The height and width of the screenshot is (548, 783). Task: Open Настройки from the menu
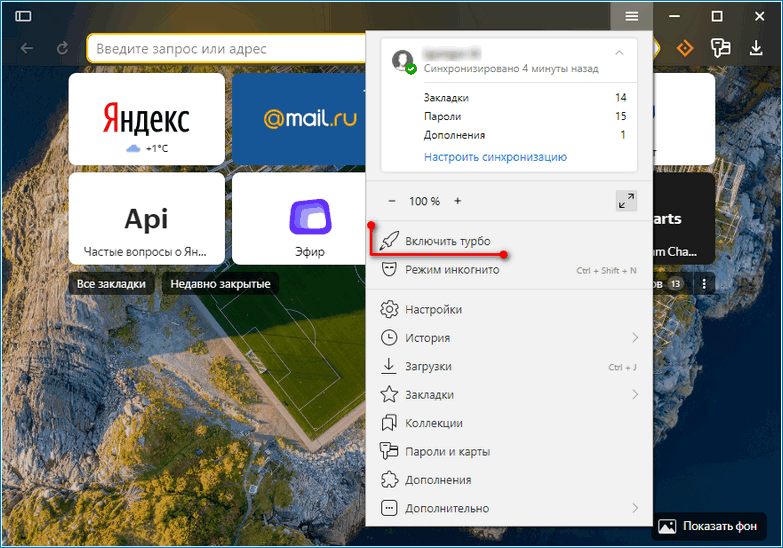[x=433, y=310]
